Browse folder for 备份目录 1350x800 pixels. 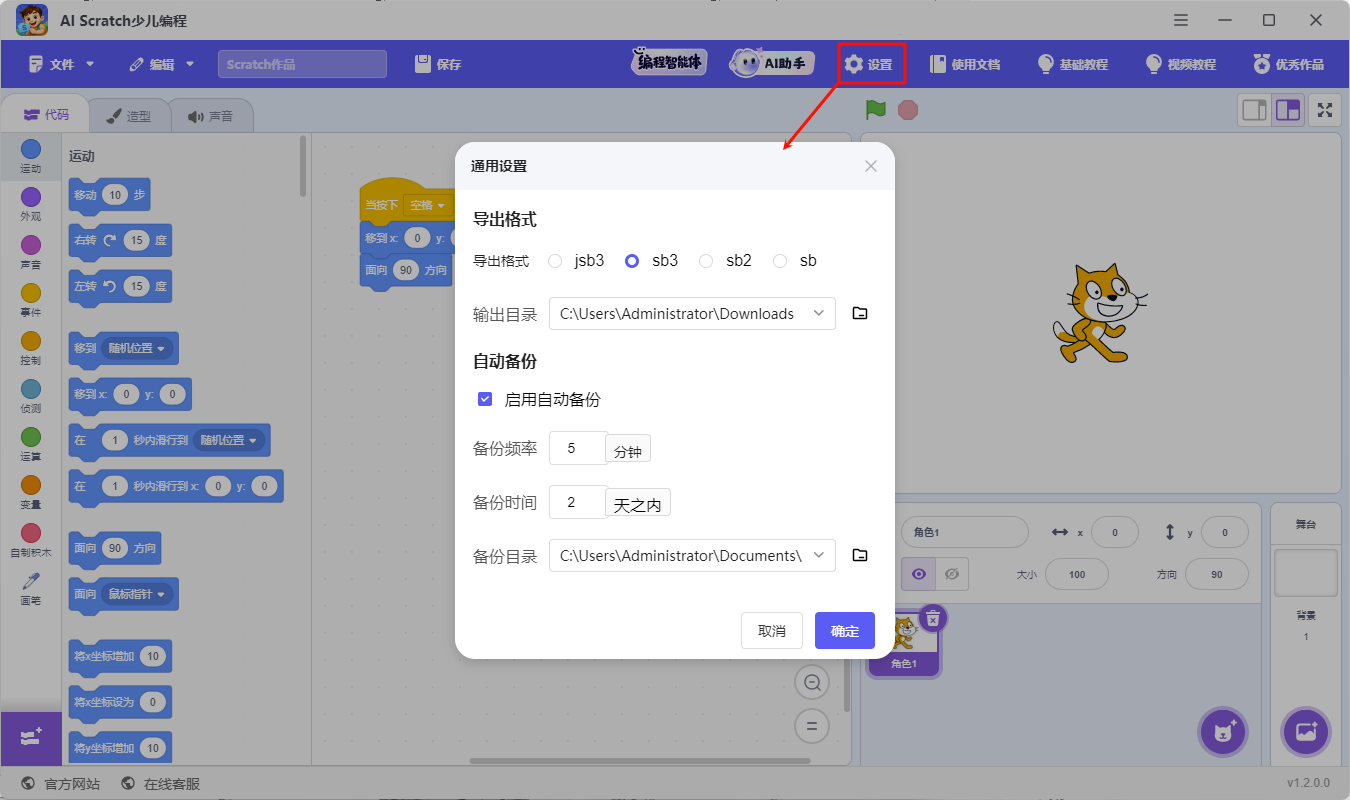[860, 555]
